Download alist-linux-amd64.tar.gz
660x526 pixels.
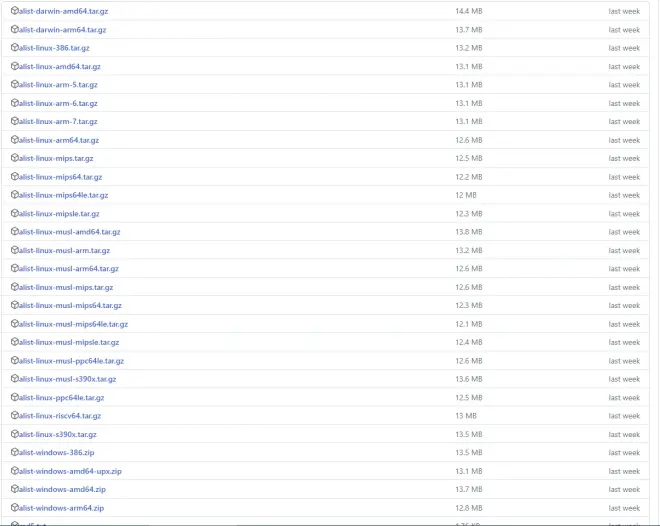click(59, 66)
